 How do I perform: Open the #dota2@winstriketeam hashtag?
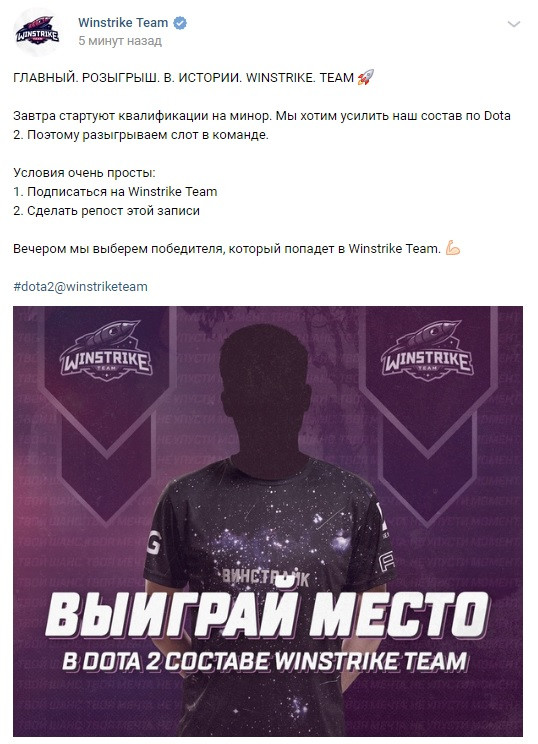tap(80, 287)
